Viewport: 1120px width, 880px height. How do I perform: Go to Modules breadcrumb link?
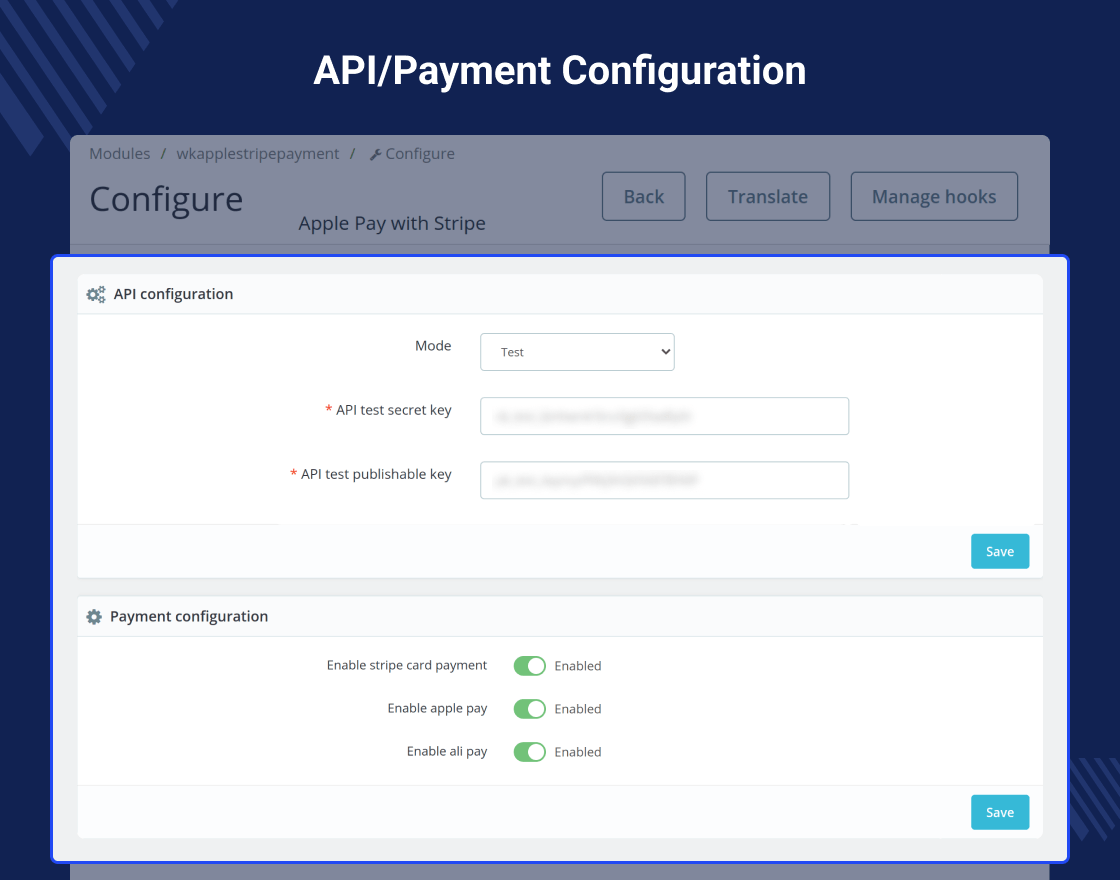[x=119, y=154]
